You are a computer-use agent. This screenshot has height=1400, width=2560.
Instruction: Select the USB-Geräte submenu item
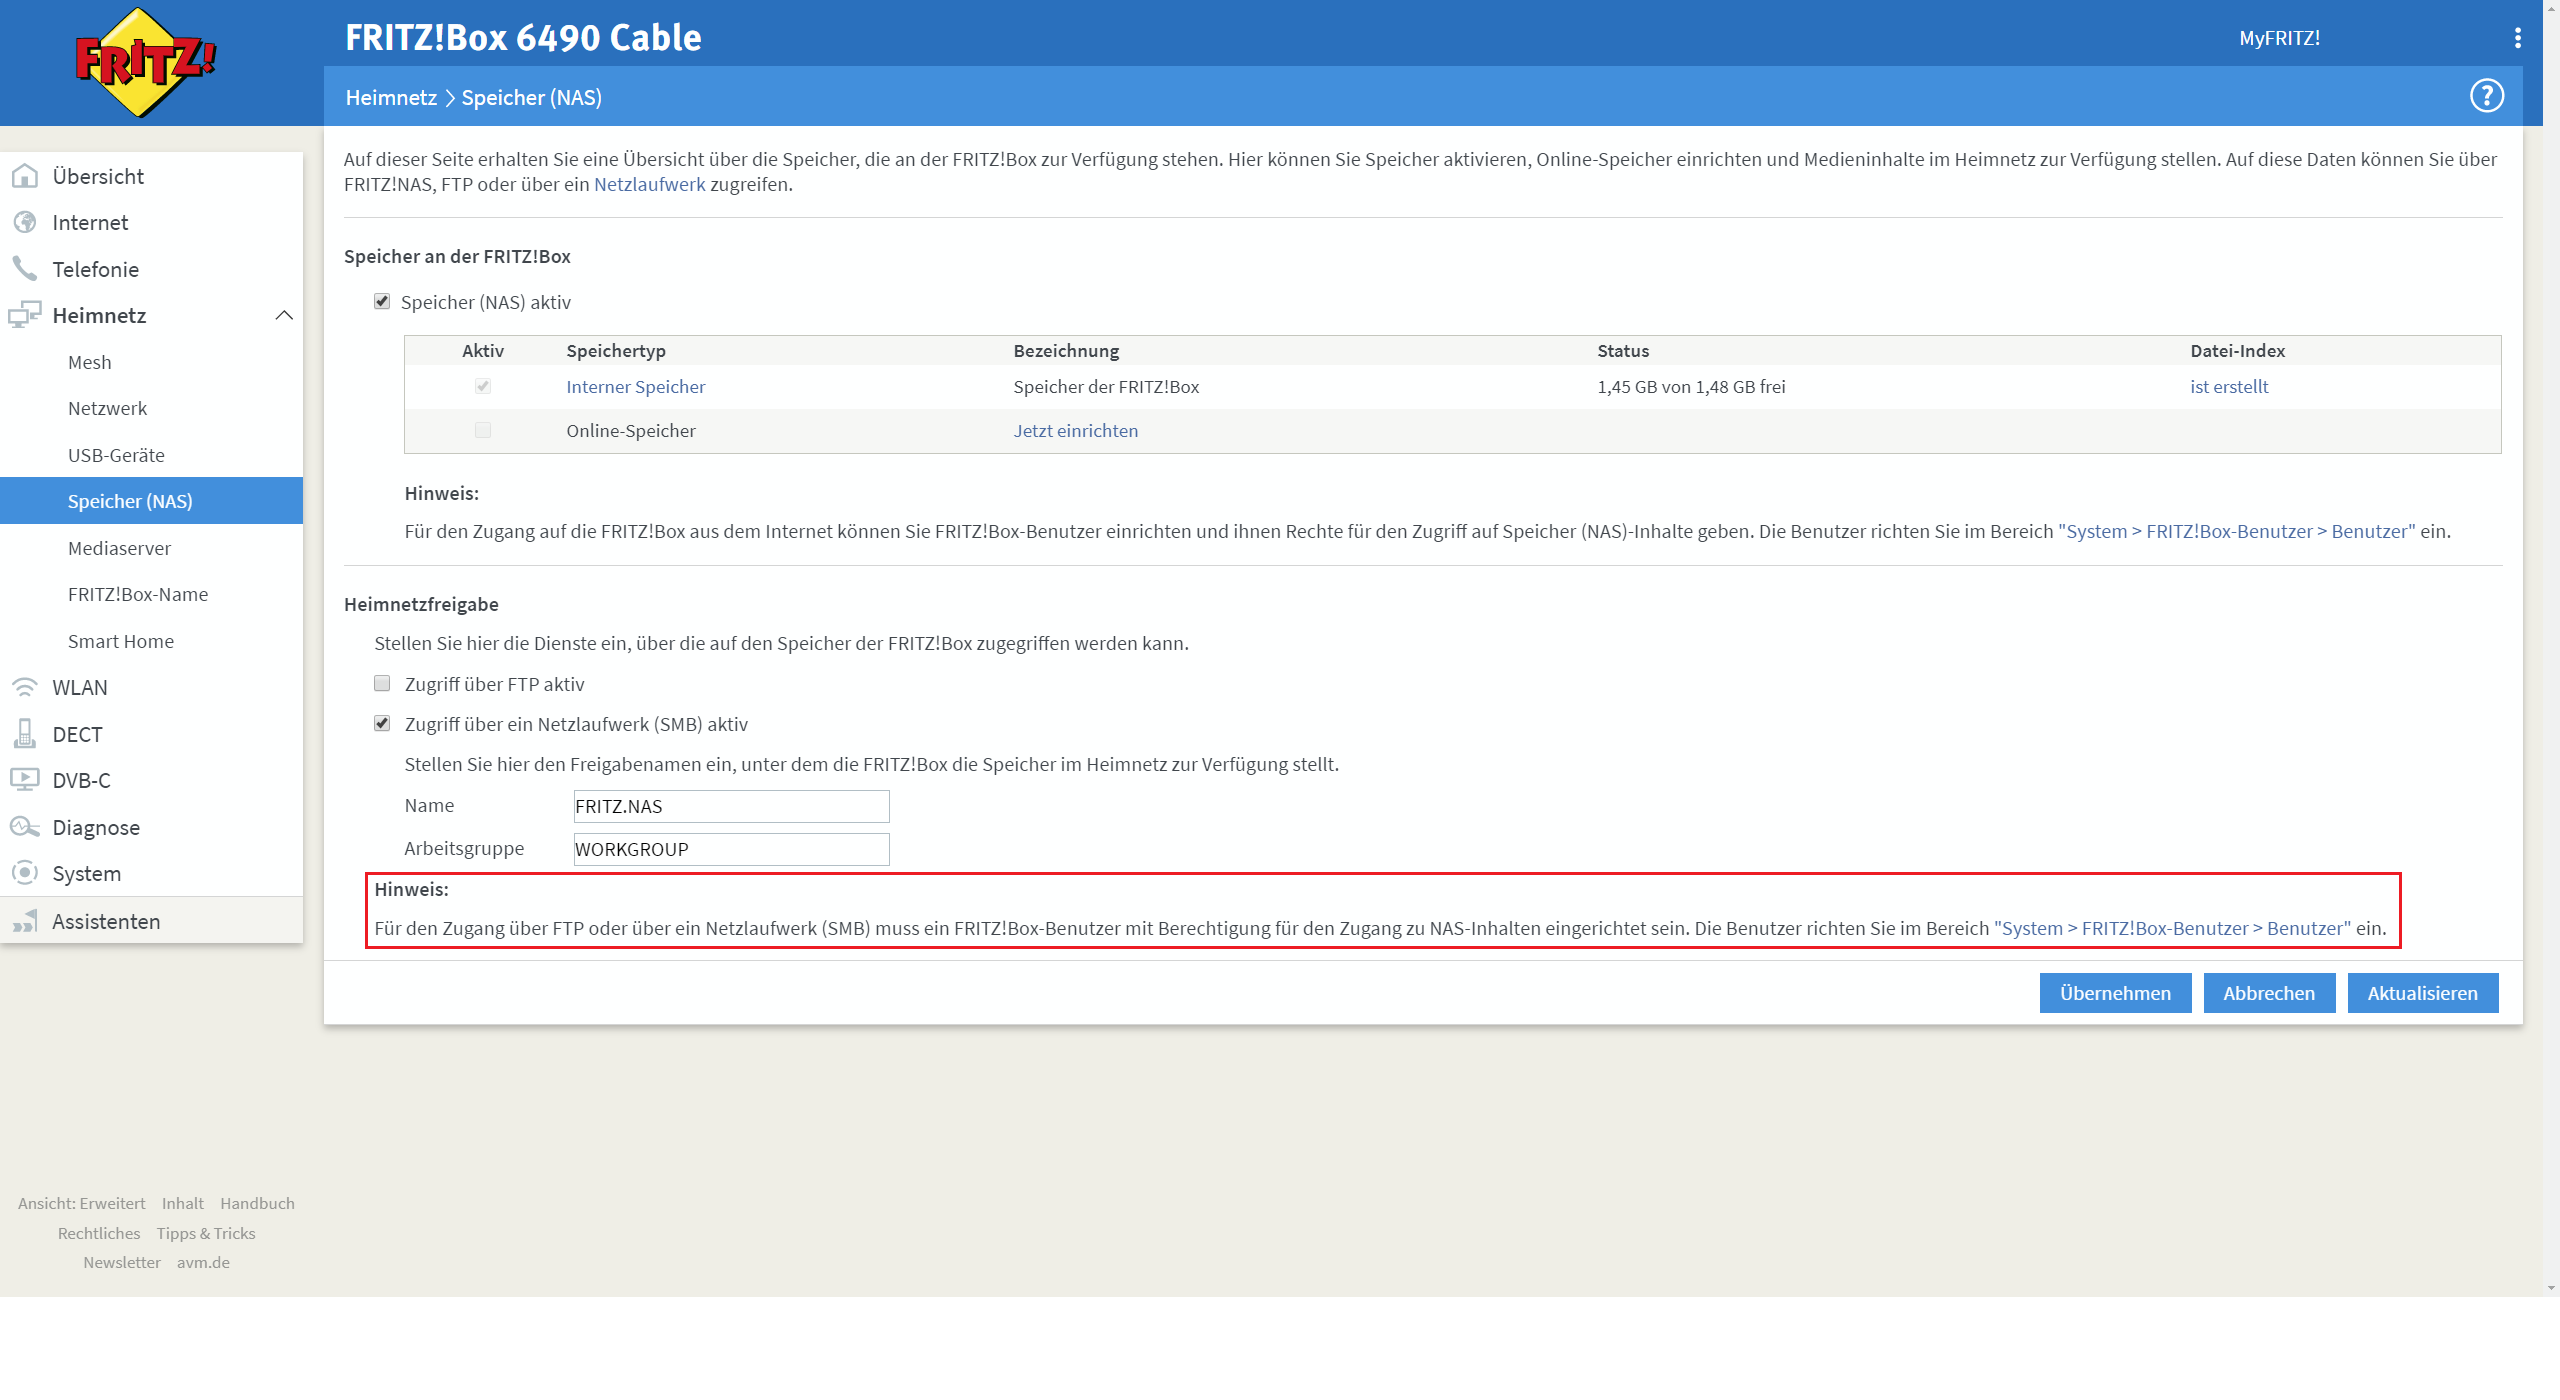116,455
